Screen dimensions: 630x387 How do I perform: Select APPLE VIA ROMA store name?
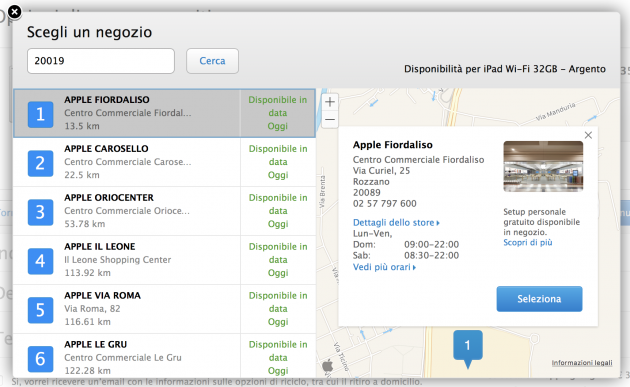[102, 295]
